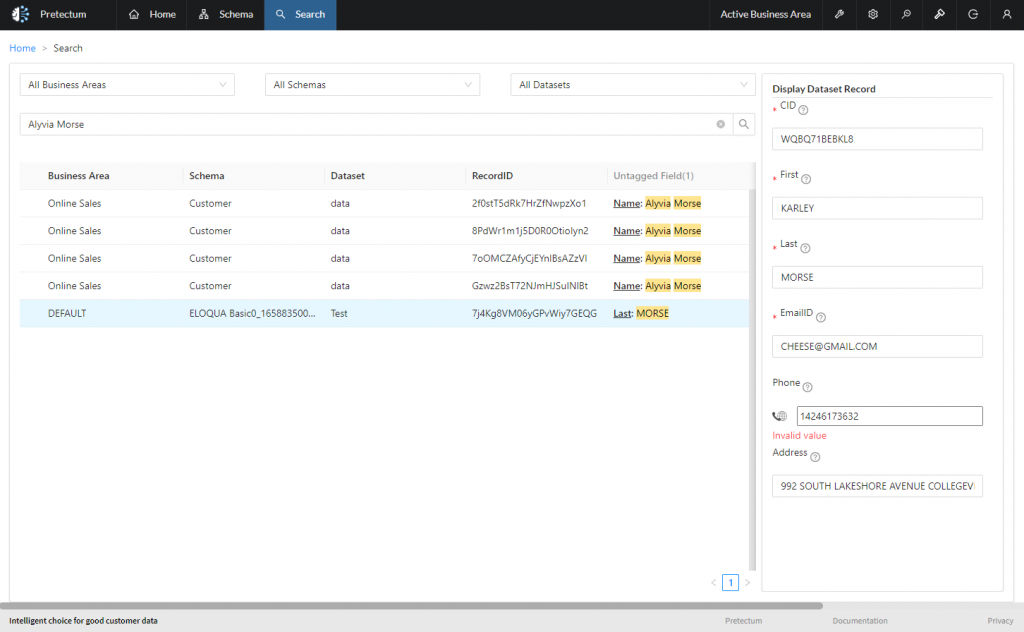The height and width of the screenshot is (632, 1024).
Task: Go to the previous results page
Action: click(714, 582)
